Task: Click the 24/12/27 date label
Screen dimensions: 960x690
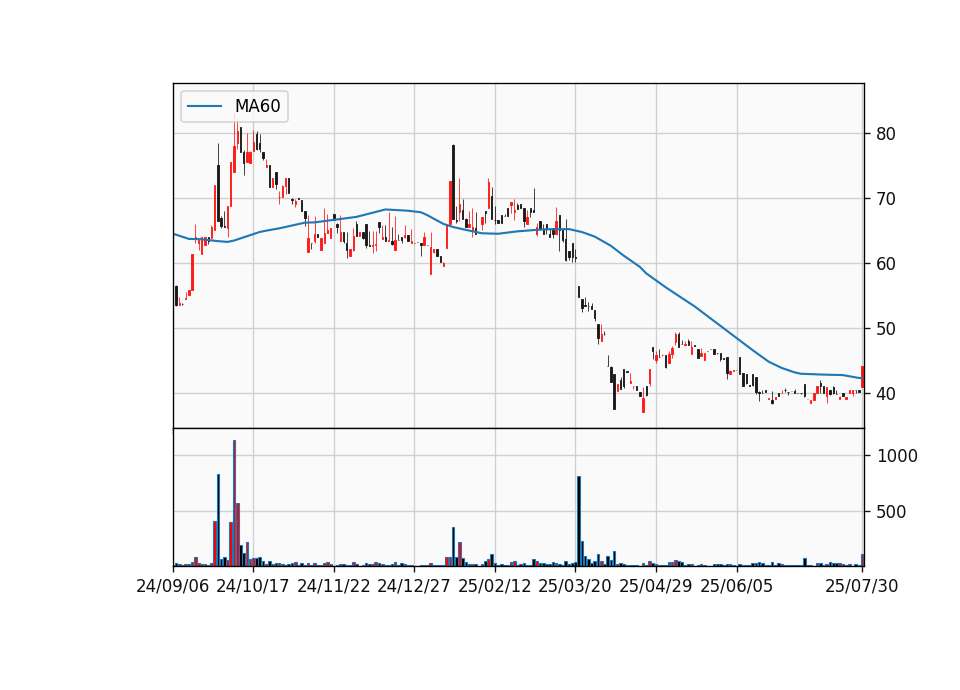Action: tap(414, 586)
